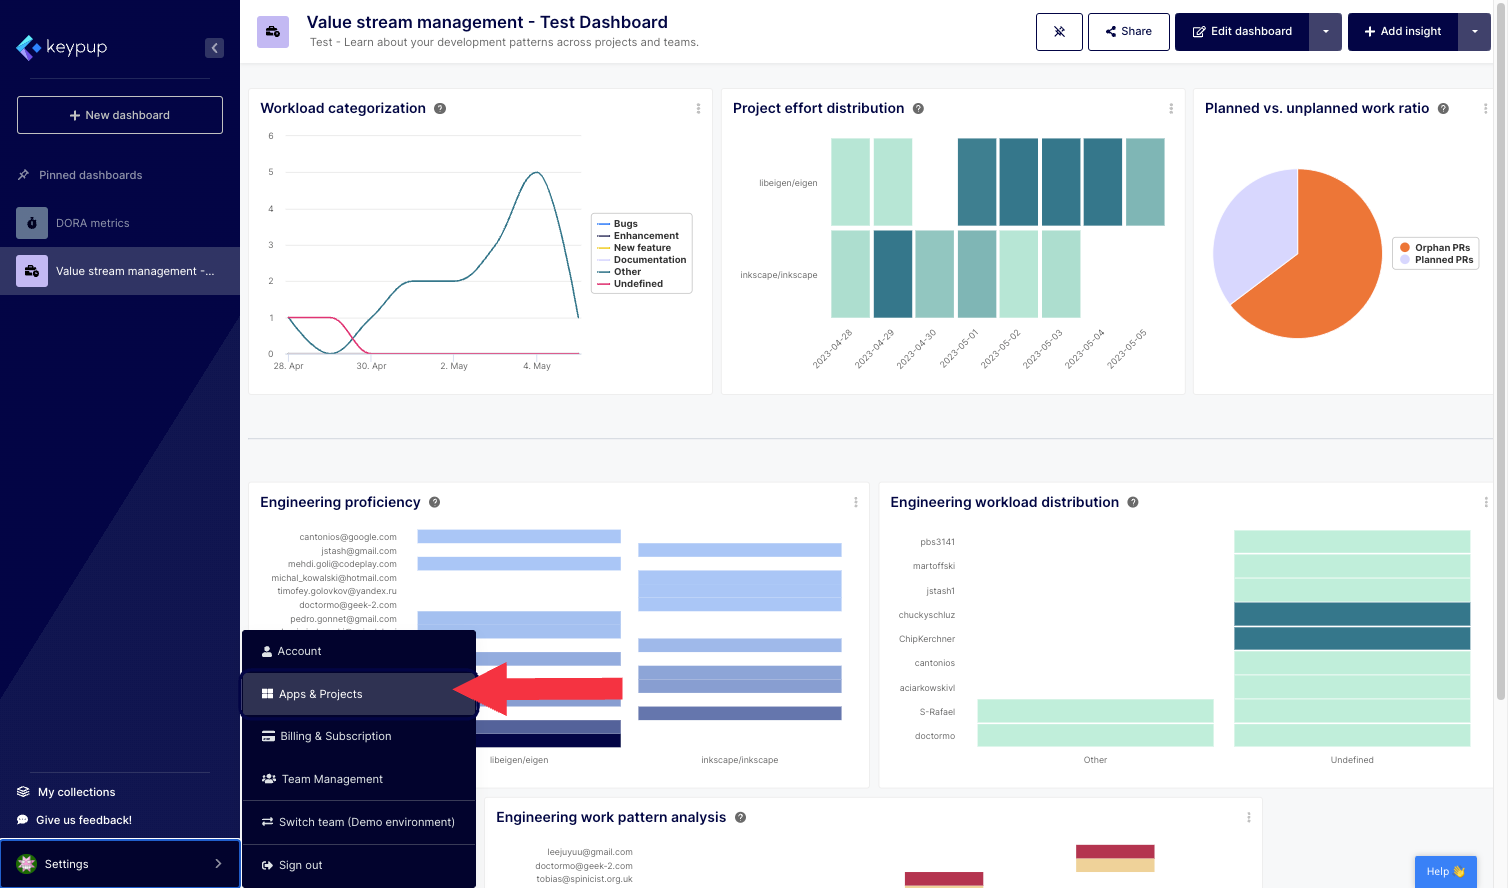This screenshot has height=888, width=1508.
Task: Toggle Orphan PRs in pie chart legend
Action: click(1441, 248)
